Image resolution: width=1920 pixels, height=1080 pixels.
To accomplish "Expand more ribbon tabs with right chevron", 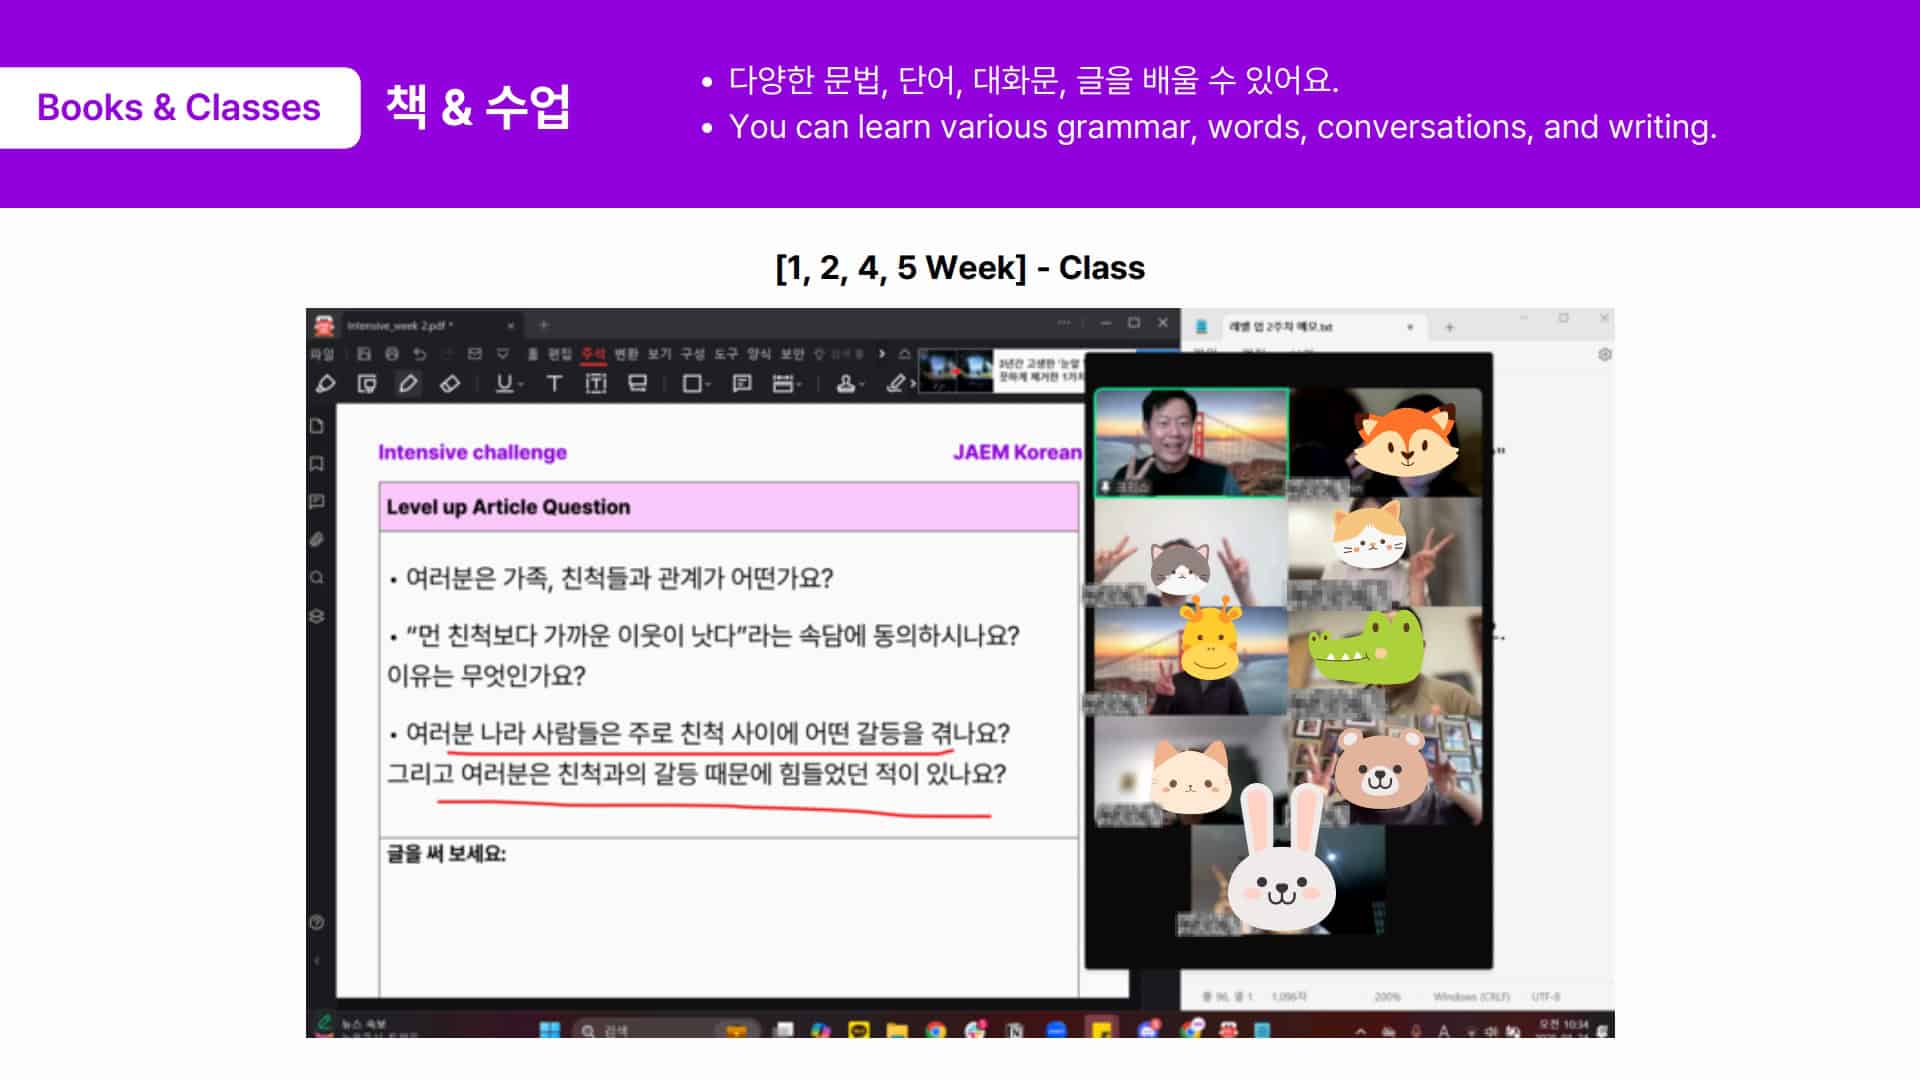I will [881, 354].
